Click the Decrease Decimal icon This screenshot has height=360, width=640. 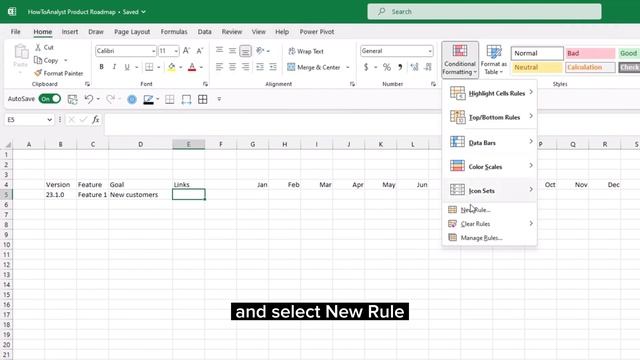pos(428,67)
